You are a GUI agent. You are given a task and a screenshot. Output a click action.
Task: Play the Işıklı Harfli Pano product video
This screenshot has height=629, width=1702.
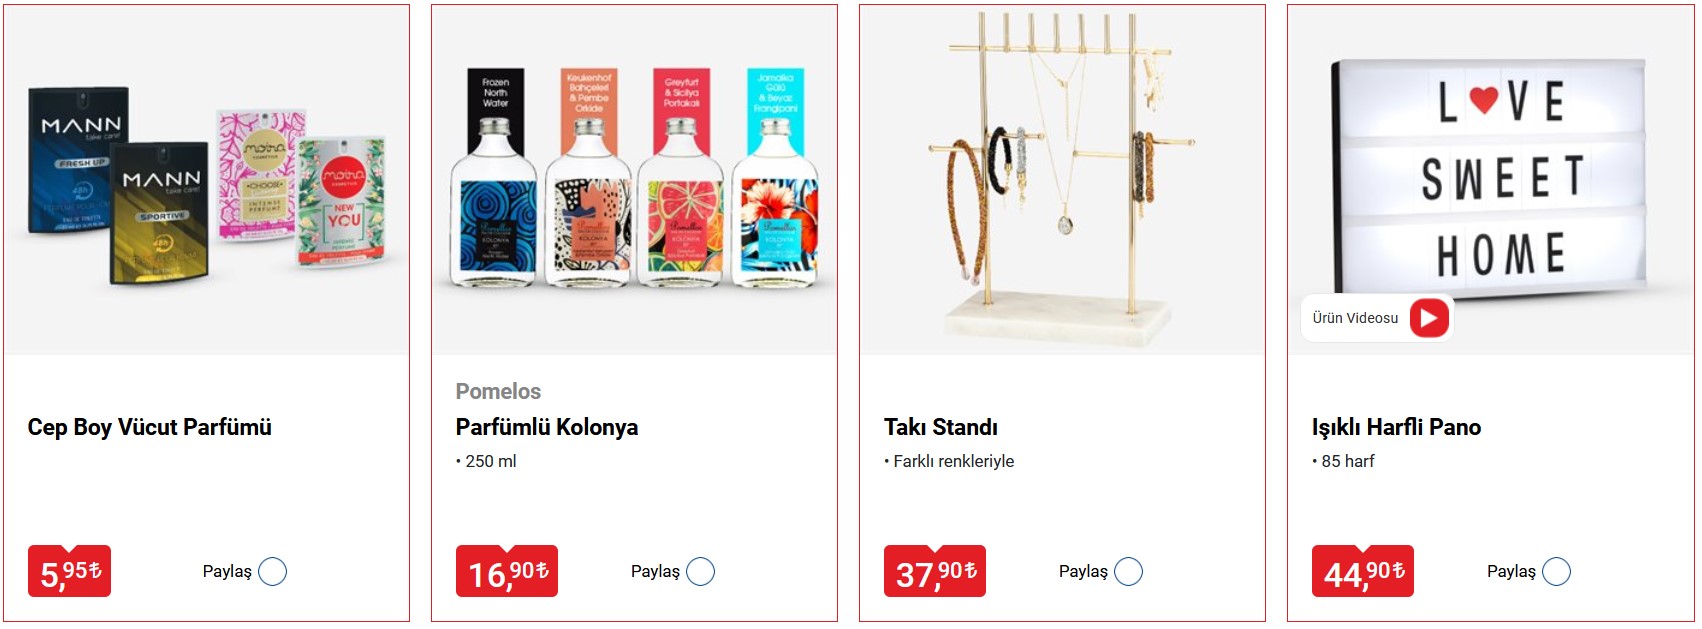(x=1429, y=318)
